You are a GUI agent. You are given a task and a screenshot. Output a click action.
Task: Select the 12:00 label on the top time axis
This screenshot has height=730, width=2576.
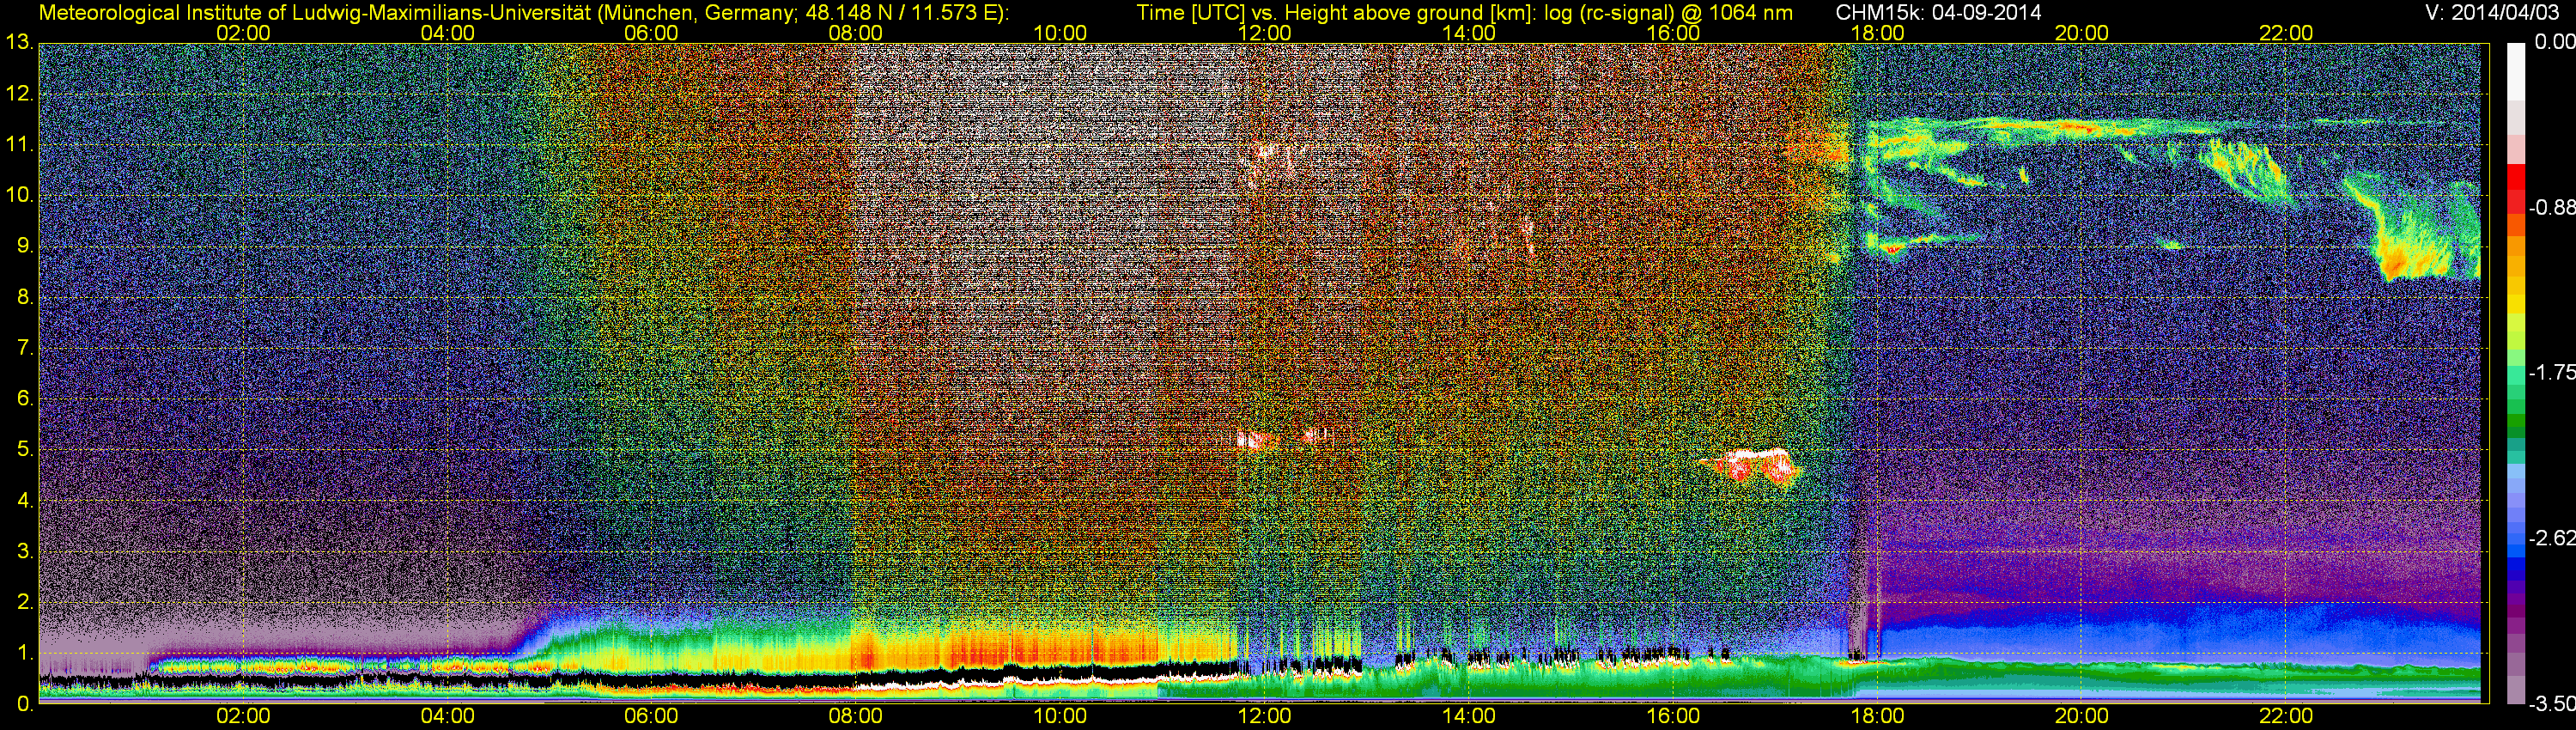pos(1264,33)
